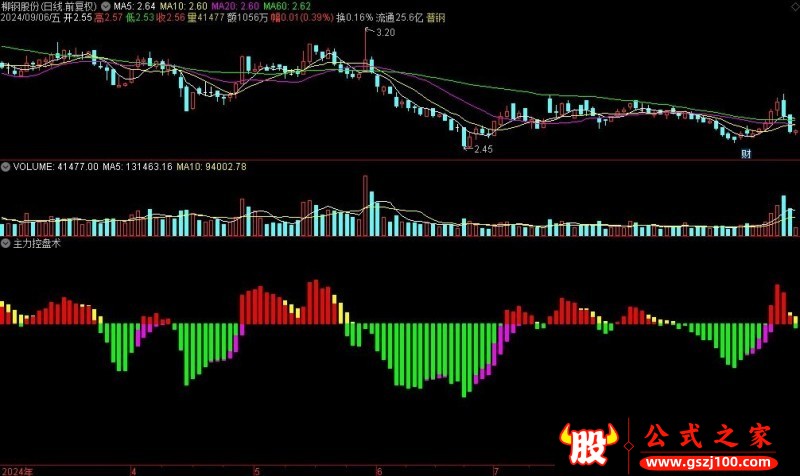Viewport: 800px width, 476px height.
Task: Click the 额1056万 amount value
Action: click(247, 17)
